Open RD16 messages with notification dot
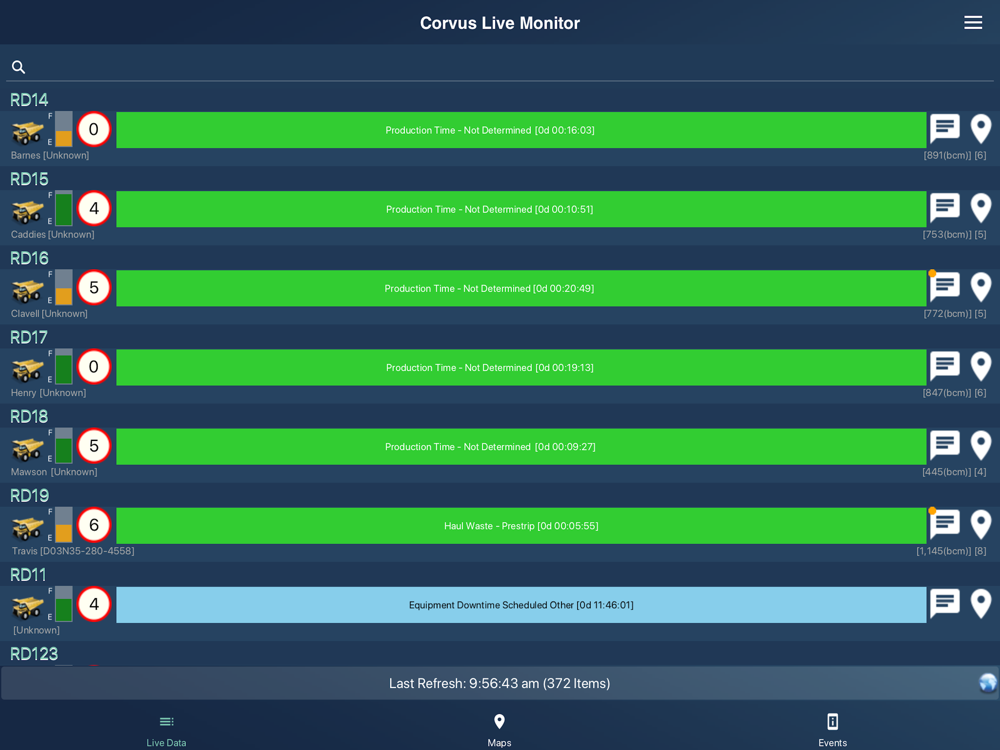This screenshot has width=1000, height=750. tap(945, 288)
